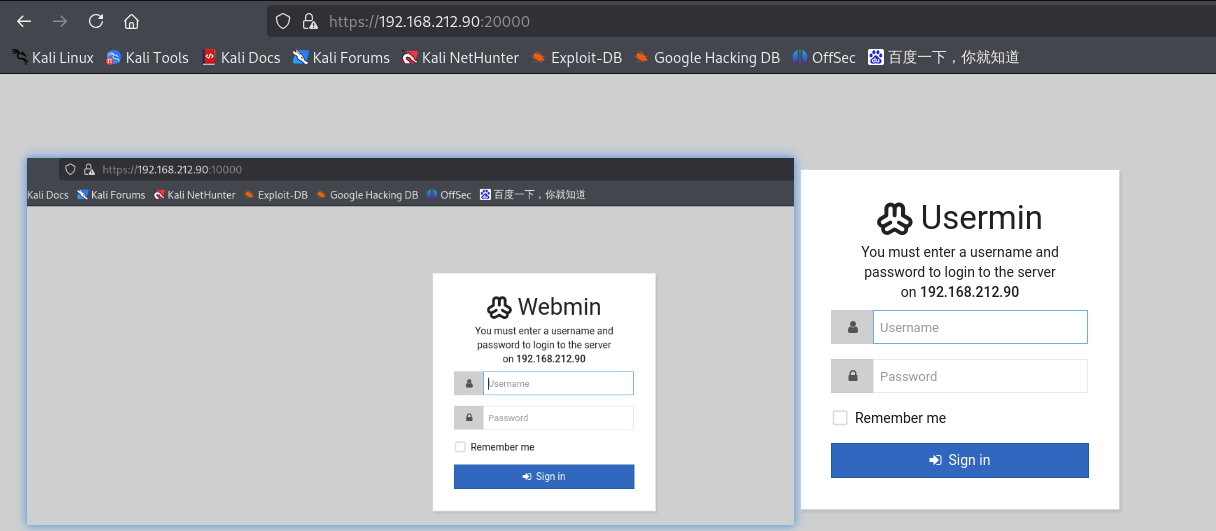Open the Kali Tools bookmark
Viewport: 1216px width, 531px height.
click(x=147, y=57)
